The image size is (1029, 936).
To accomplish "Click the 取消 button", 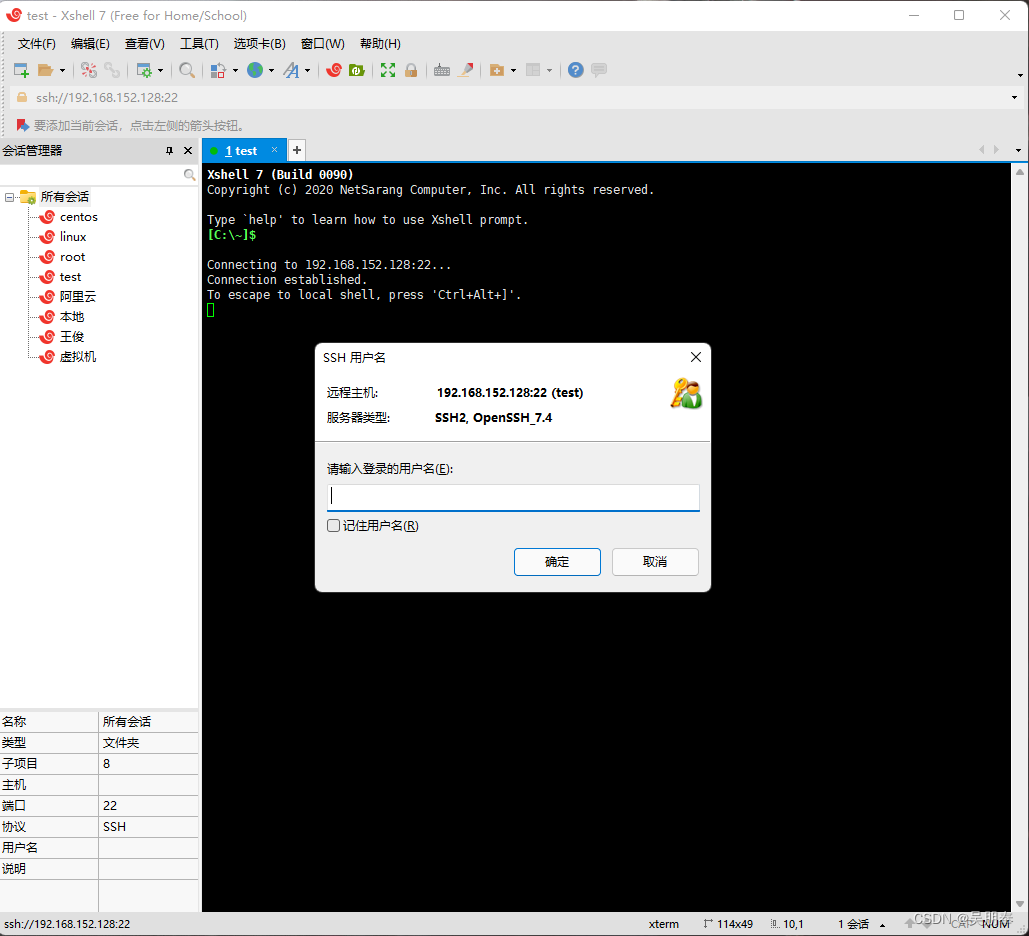I will (655, 562).
